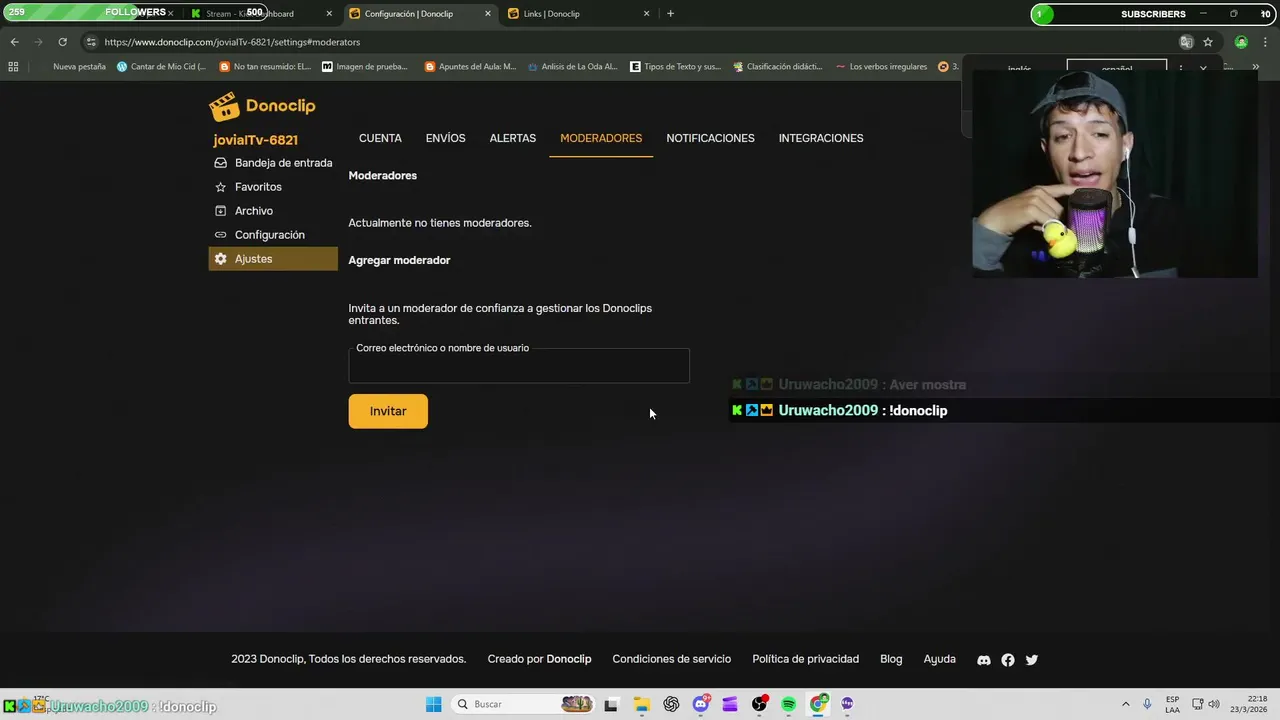Open the Ayuda footer link
This screenshot has width=1280, height=720.
point(940,659)
